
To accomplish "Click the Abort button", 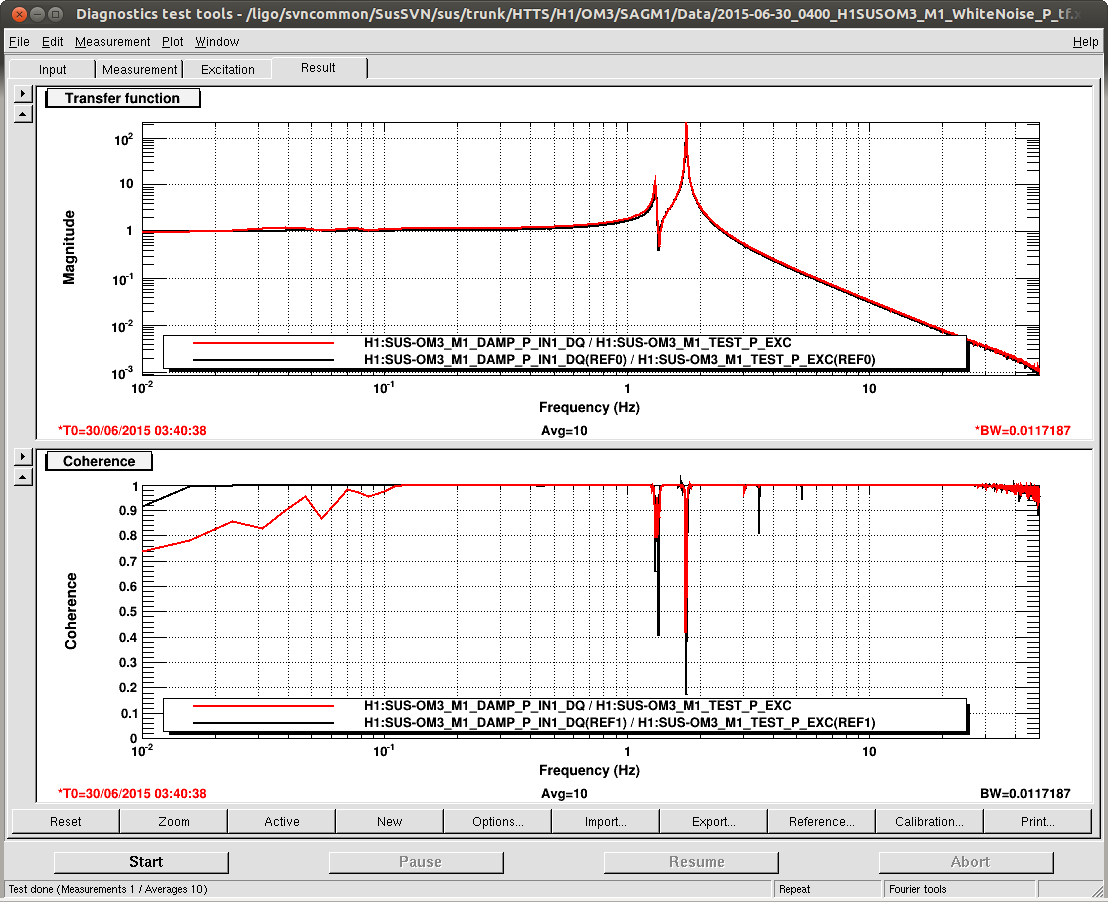I will point(966,862).
